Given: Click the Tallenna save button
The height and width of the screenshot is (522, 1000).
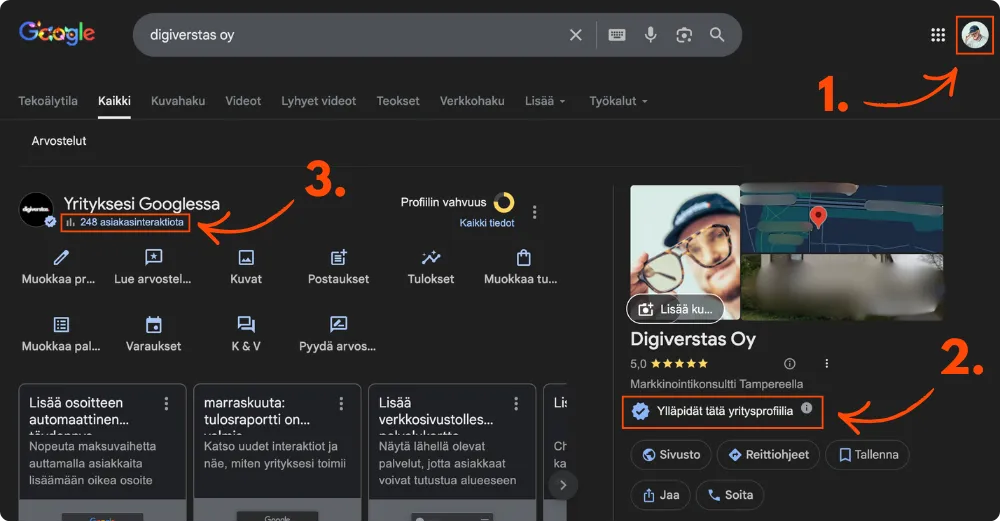Looking at the screenshot, I should (867, 455).
